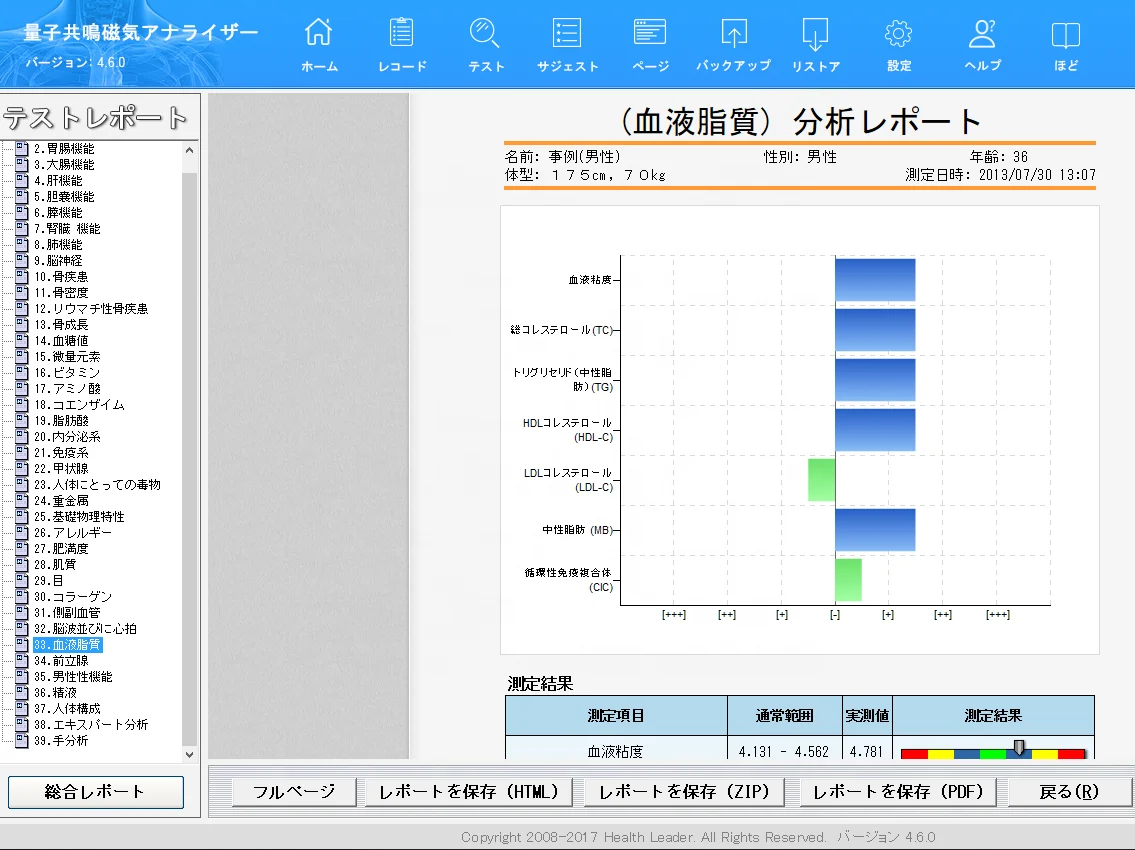The height and width of the screenshot is (850, 1135).
Task: Click the ヘルプ help icon
Action: (x=982, y=45)
